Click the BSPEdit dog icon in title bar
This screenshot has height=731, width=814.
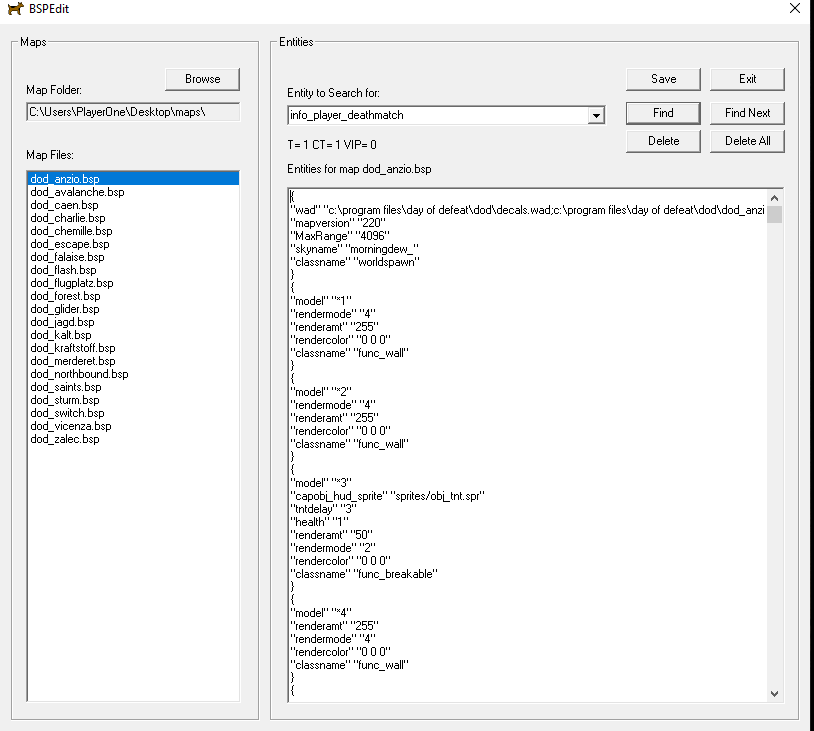click(x=16, y=9)
